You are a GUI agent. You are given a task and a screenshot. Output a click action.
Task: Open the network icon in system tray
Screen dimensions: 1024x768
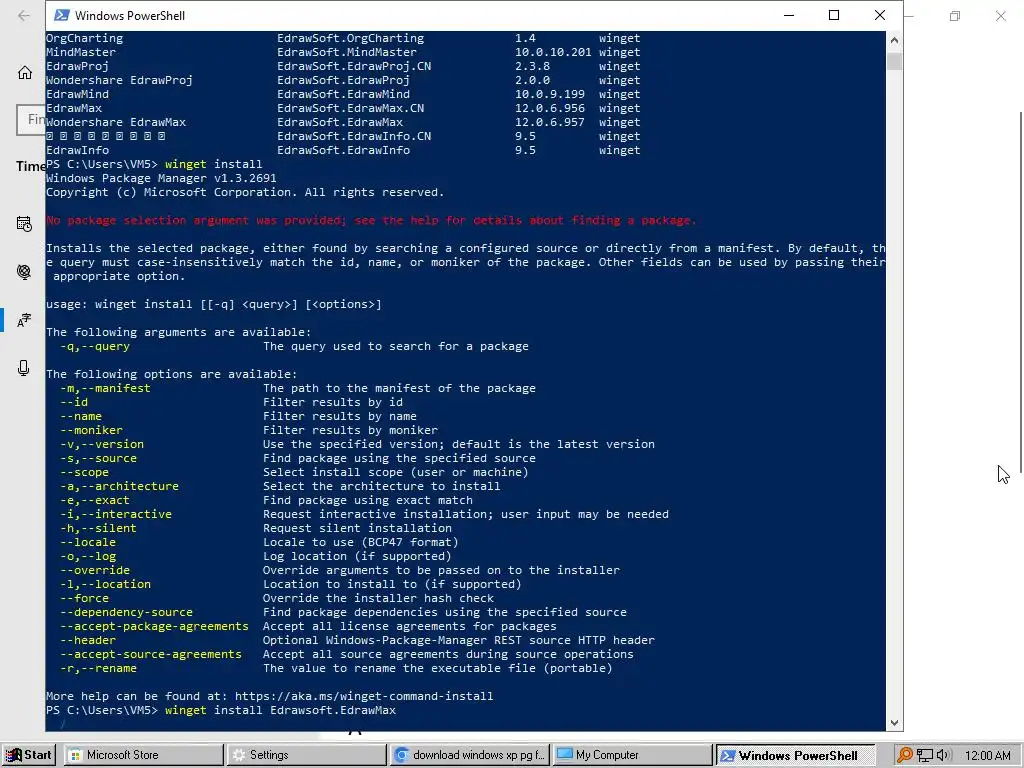tap(925, 755)
